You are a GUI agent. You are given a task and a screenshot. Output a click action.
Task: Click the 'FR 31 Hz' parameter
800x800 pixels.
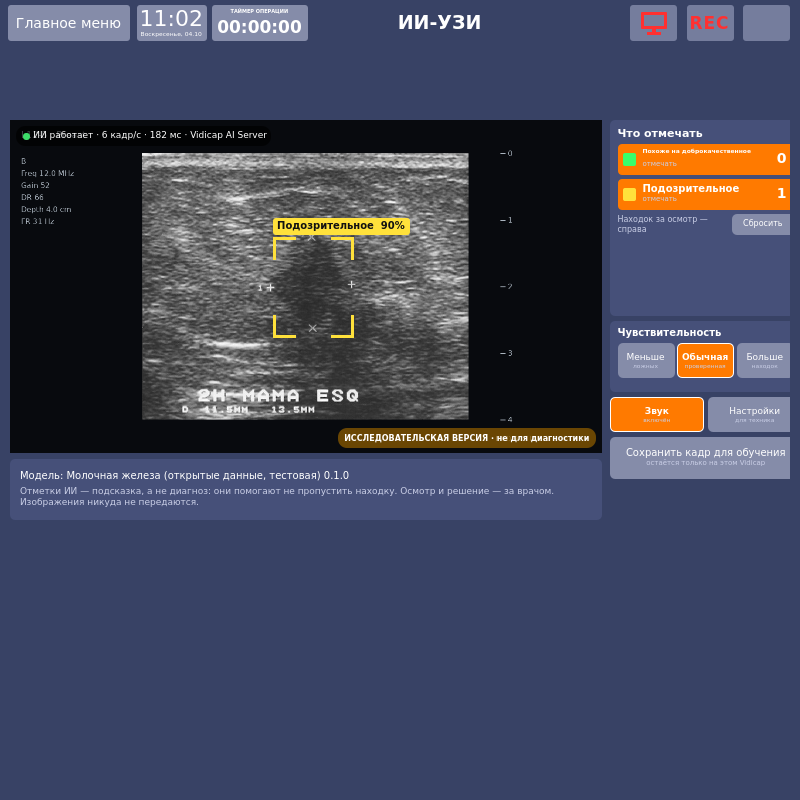point(38,221)
